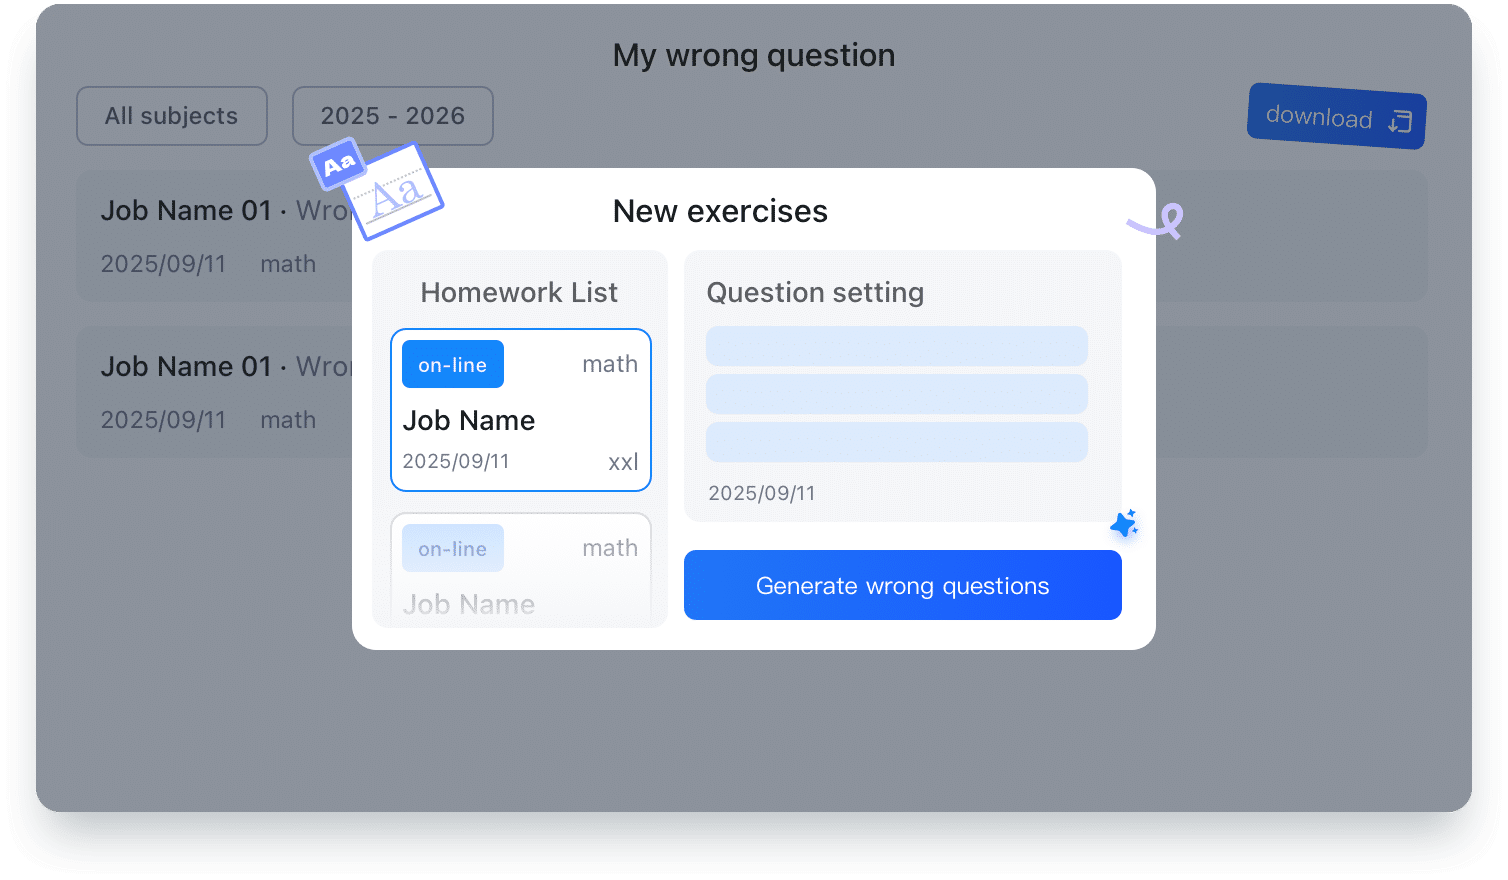Screen dimensions: 1508x880
Task: Click the download button
Action: [1336, 117]
